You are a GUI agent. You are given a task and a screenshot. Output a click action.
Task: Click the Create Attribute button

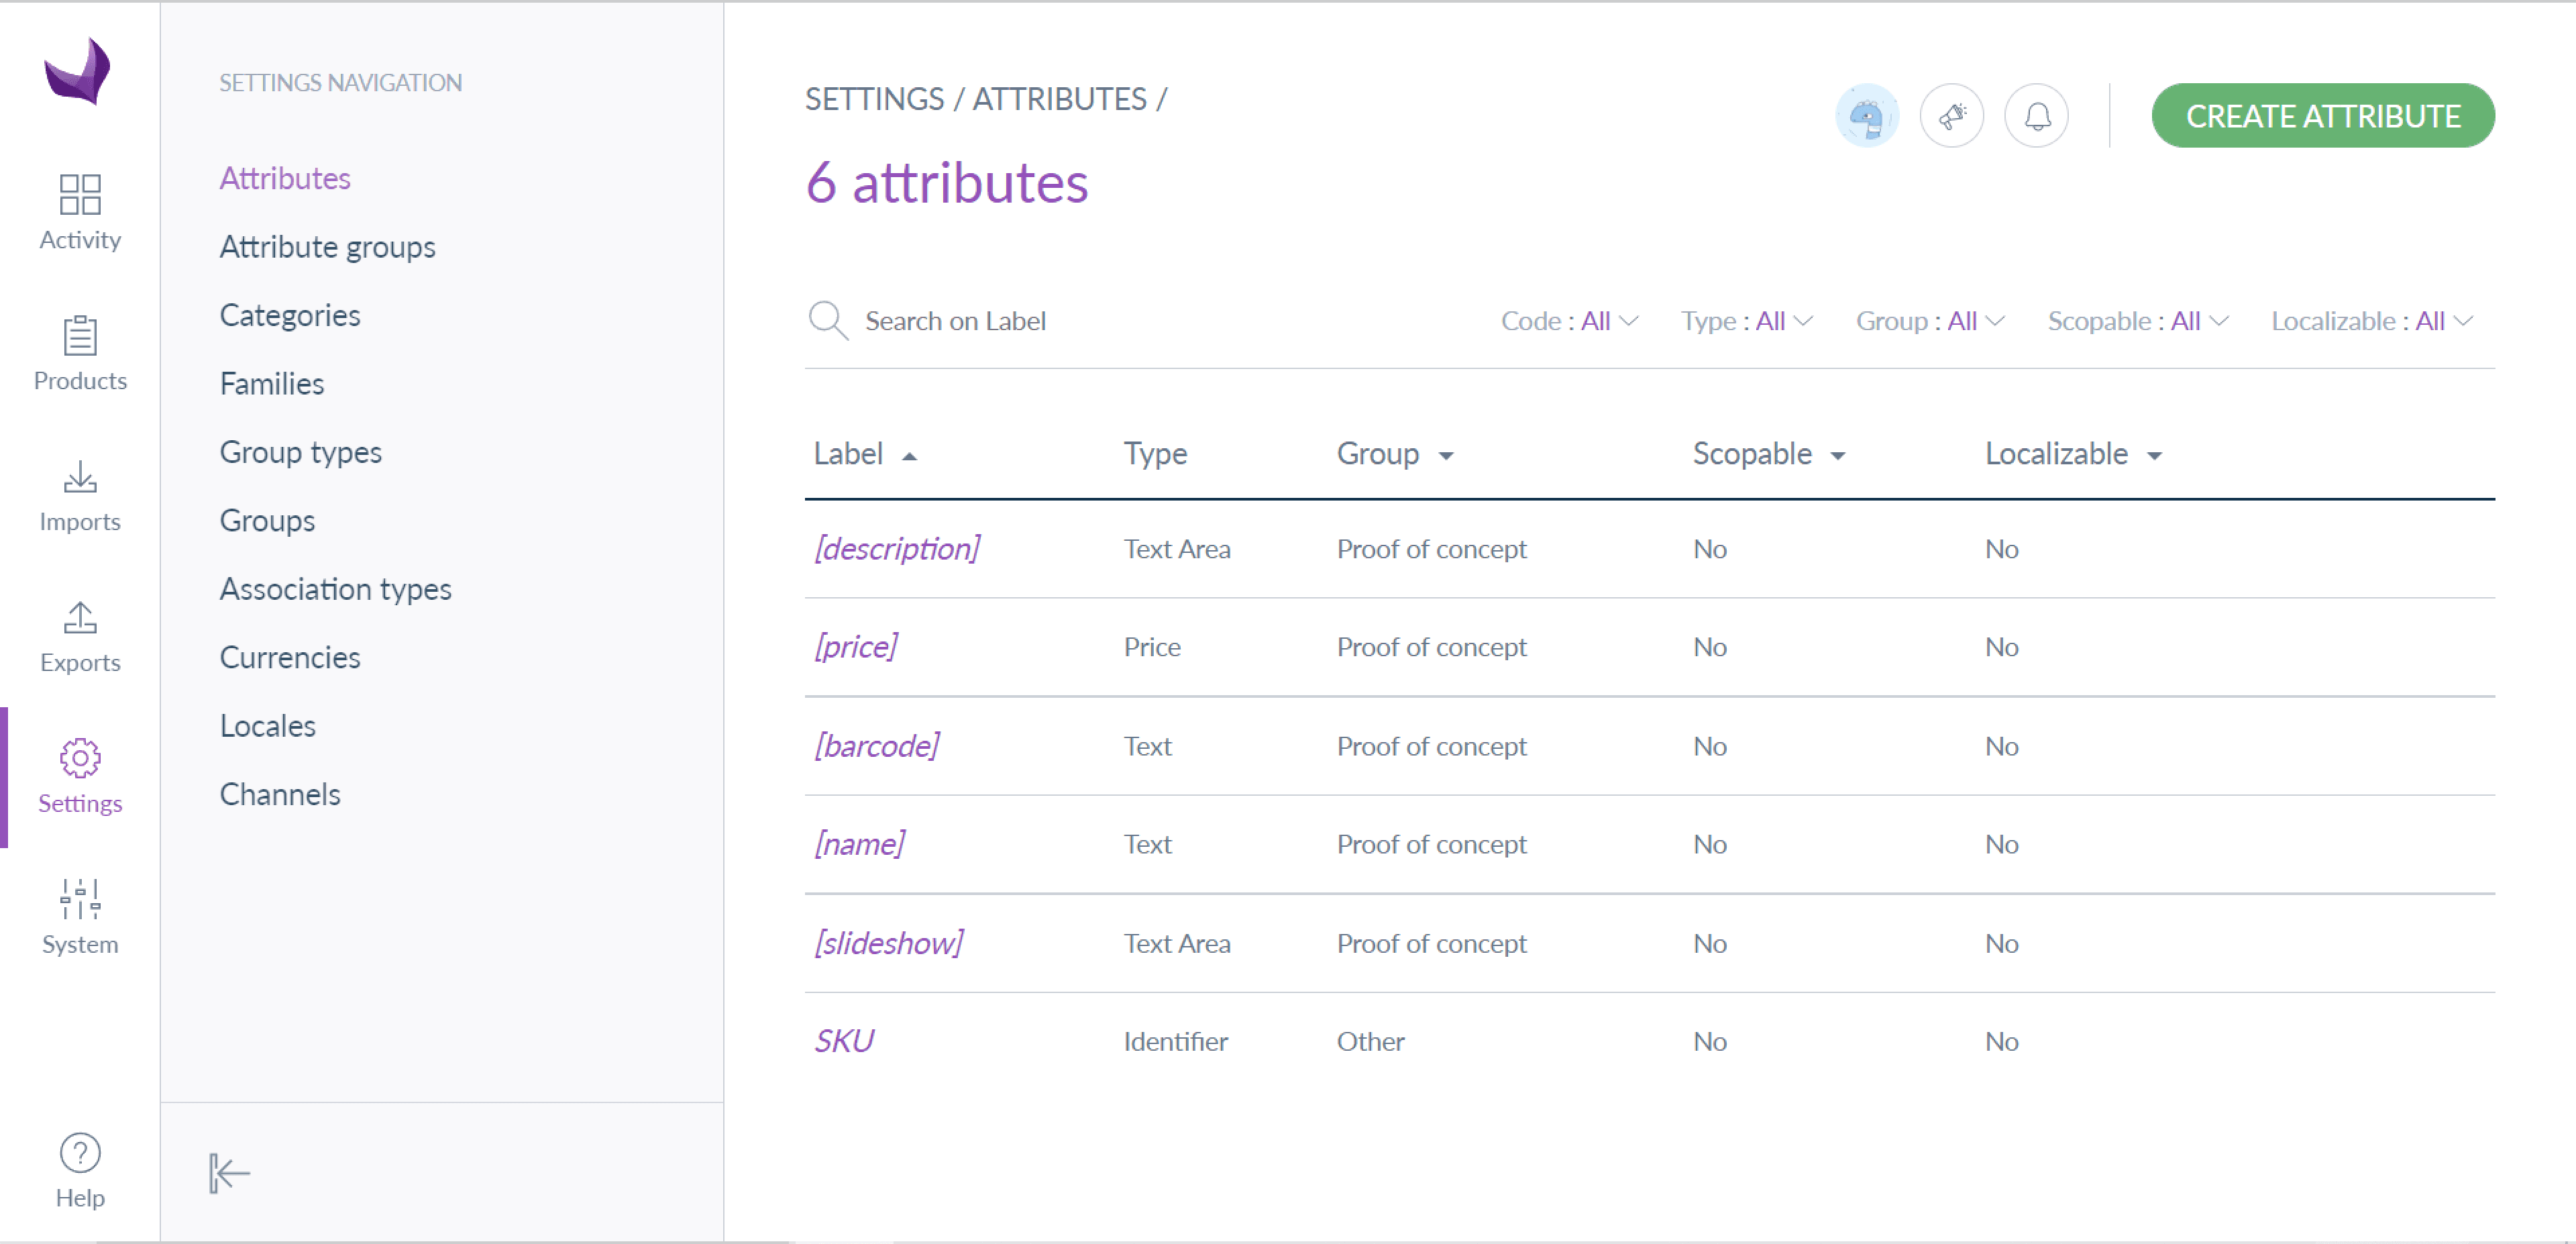2322,116
